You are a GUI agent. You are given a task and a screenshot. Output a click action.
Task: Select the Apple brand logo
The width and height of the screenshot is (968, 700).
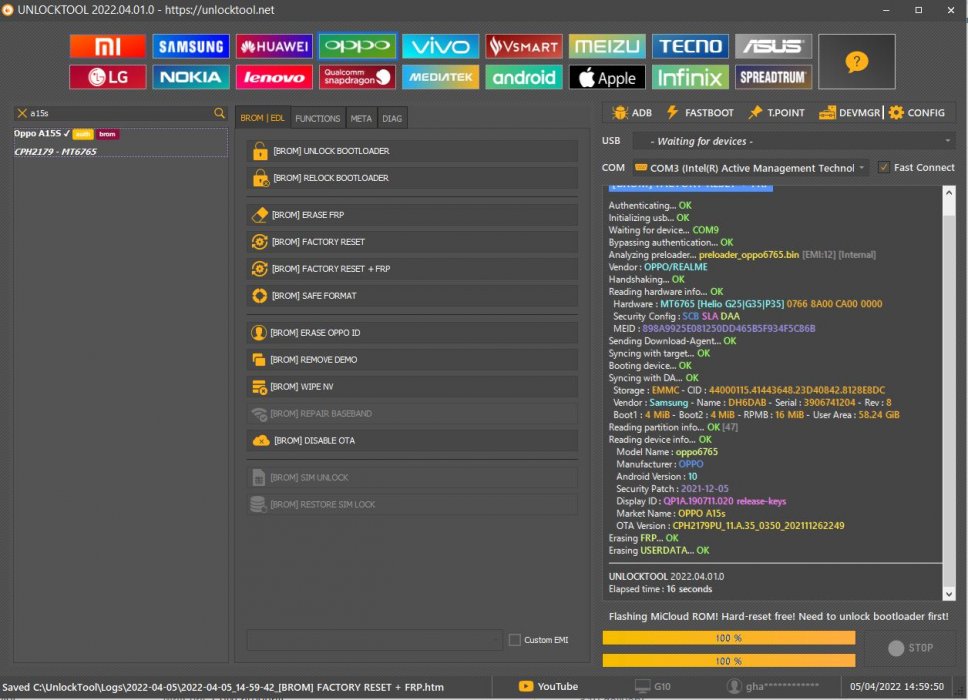607,77
